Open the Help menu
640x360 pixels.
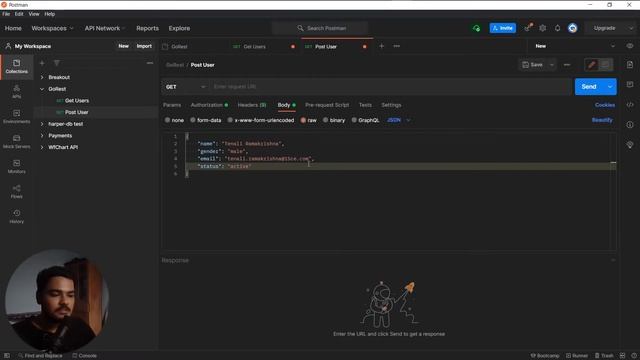click(49, 14)
